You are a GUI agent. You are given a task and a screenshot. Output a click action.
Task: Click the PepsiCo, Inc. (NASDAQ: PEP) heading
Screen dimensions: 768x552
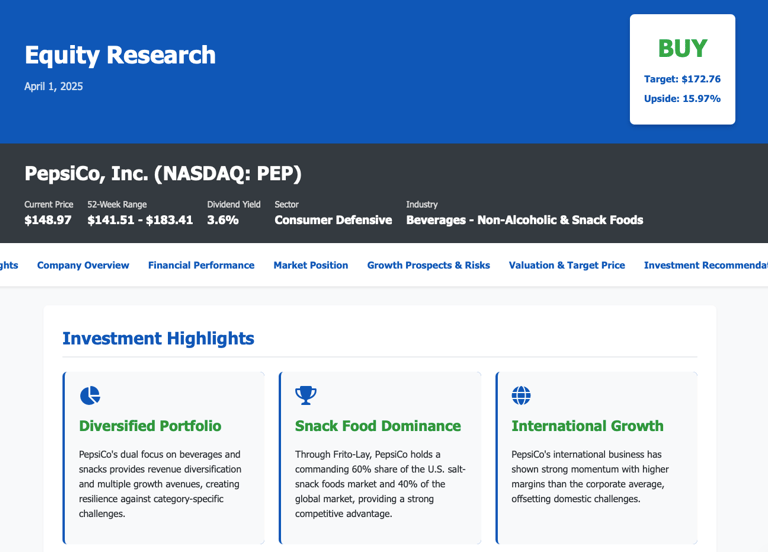[x=163, y=174]
